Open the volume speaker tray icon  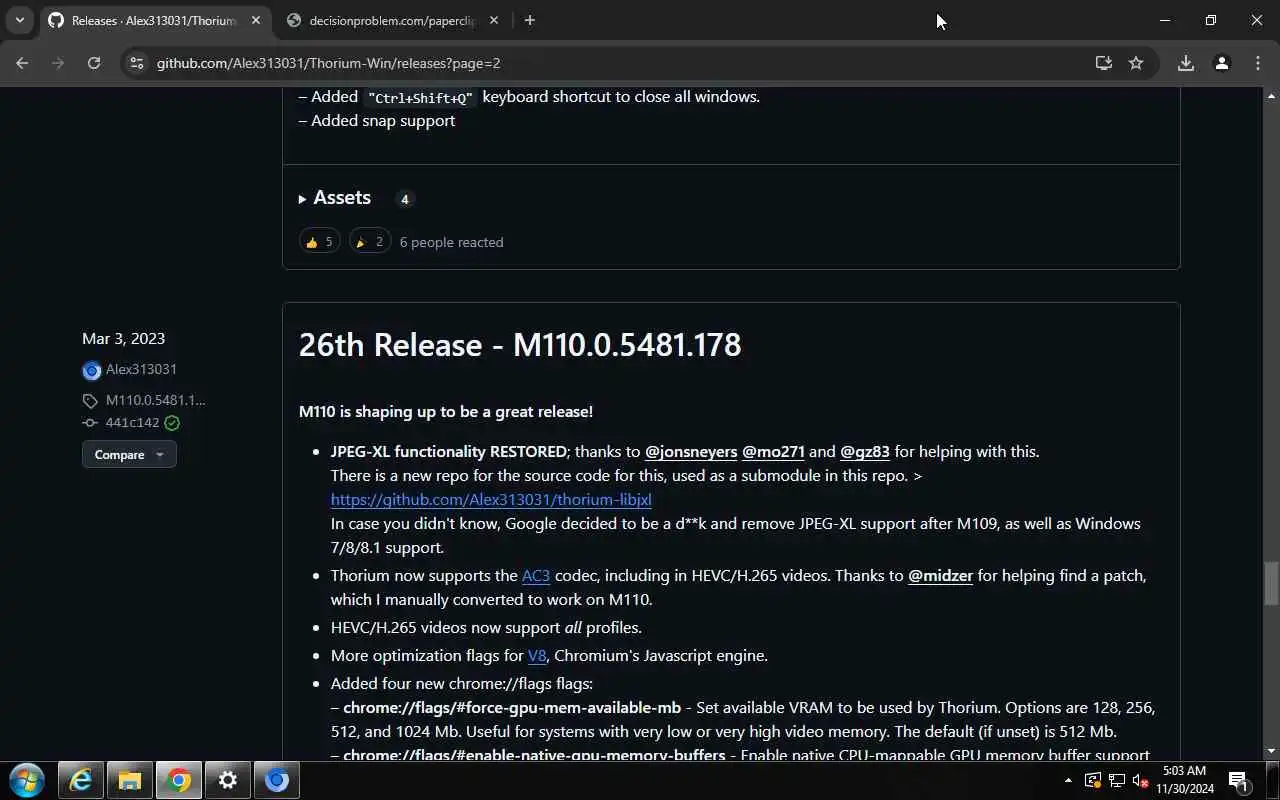coord(1140,780)
